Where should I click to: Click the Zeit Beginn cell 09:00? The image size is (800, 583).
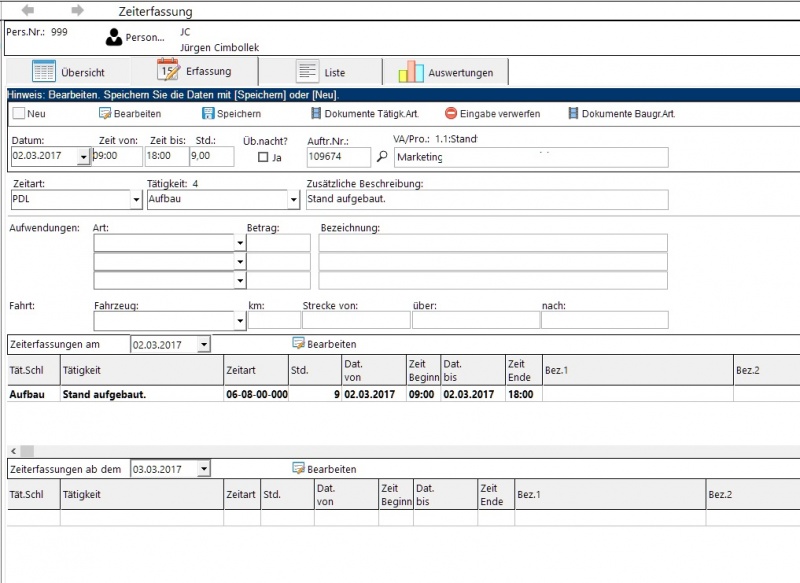423,394
